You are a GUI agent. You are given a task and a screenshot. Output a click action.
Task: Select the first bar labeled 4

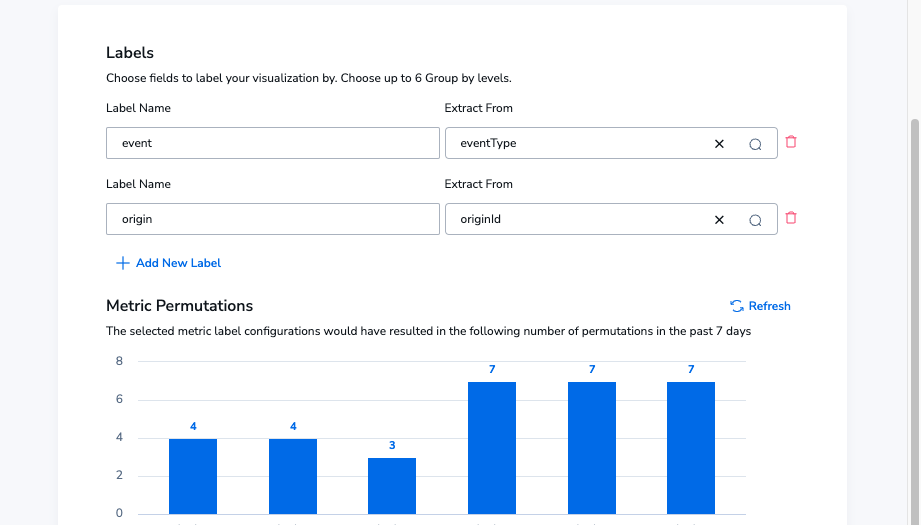pos(193,476)
